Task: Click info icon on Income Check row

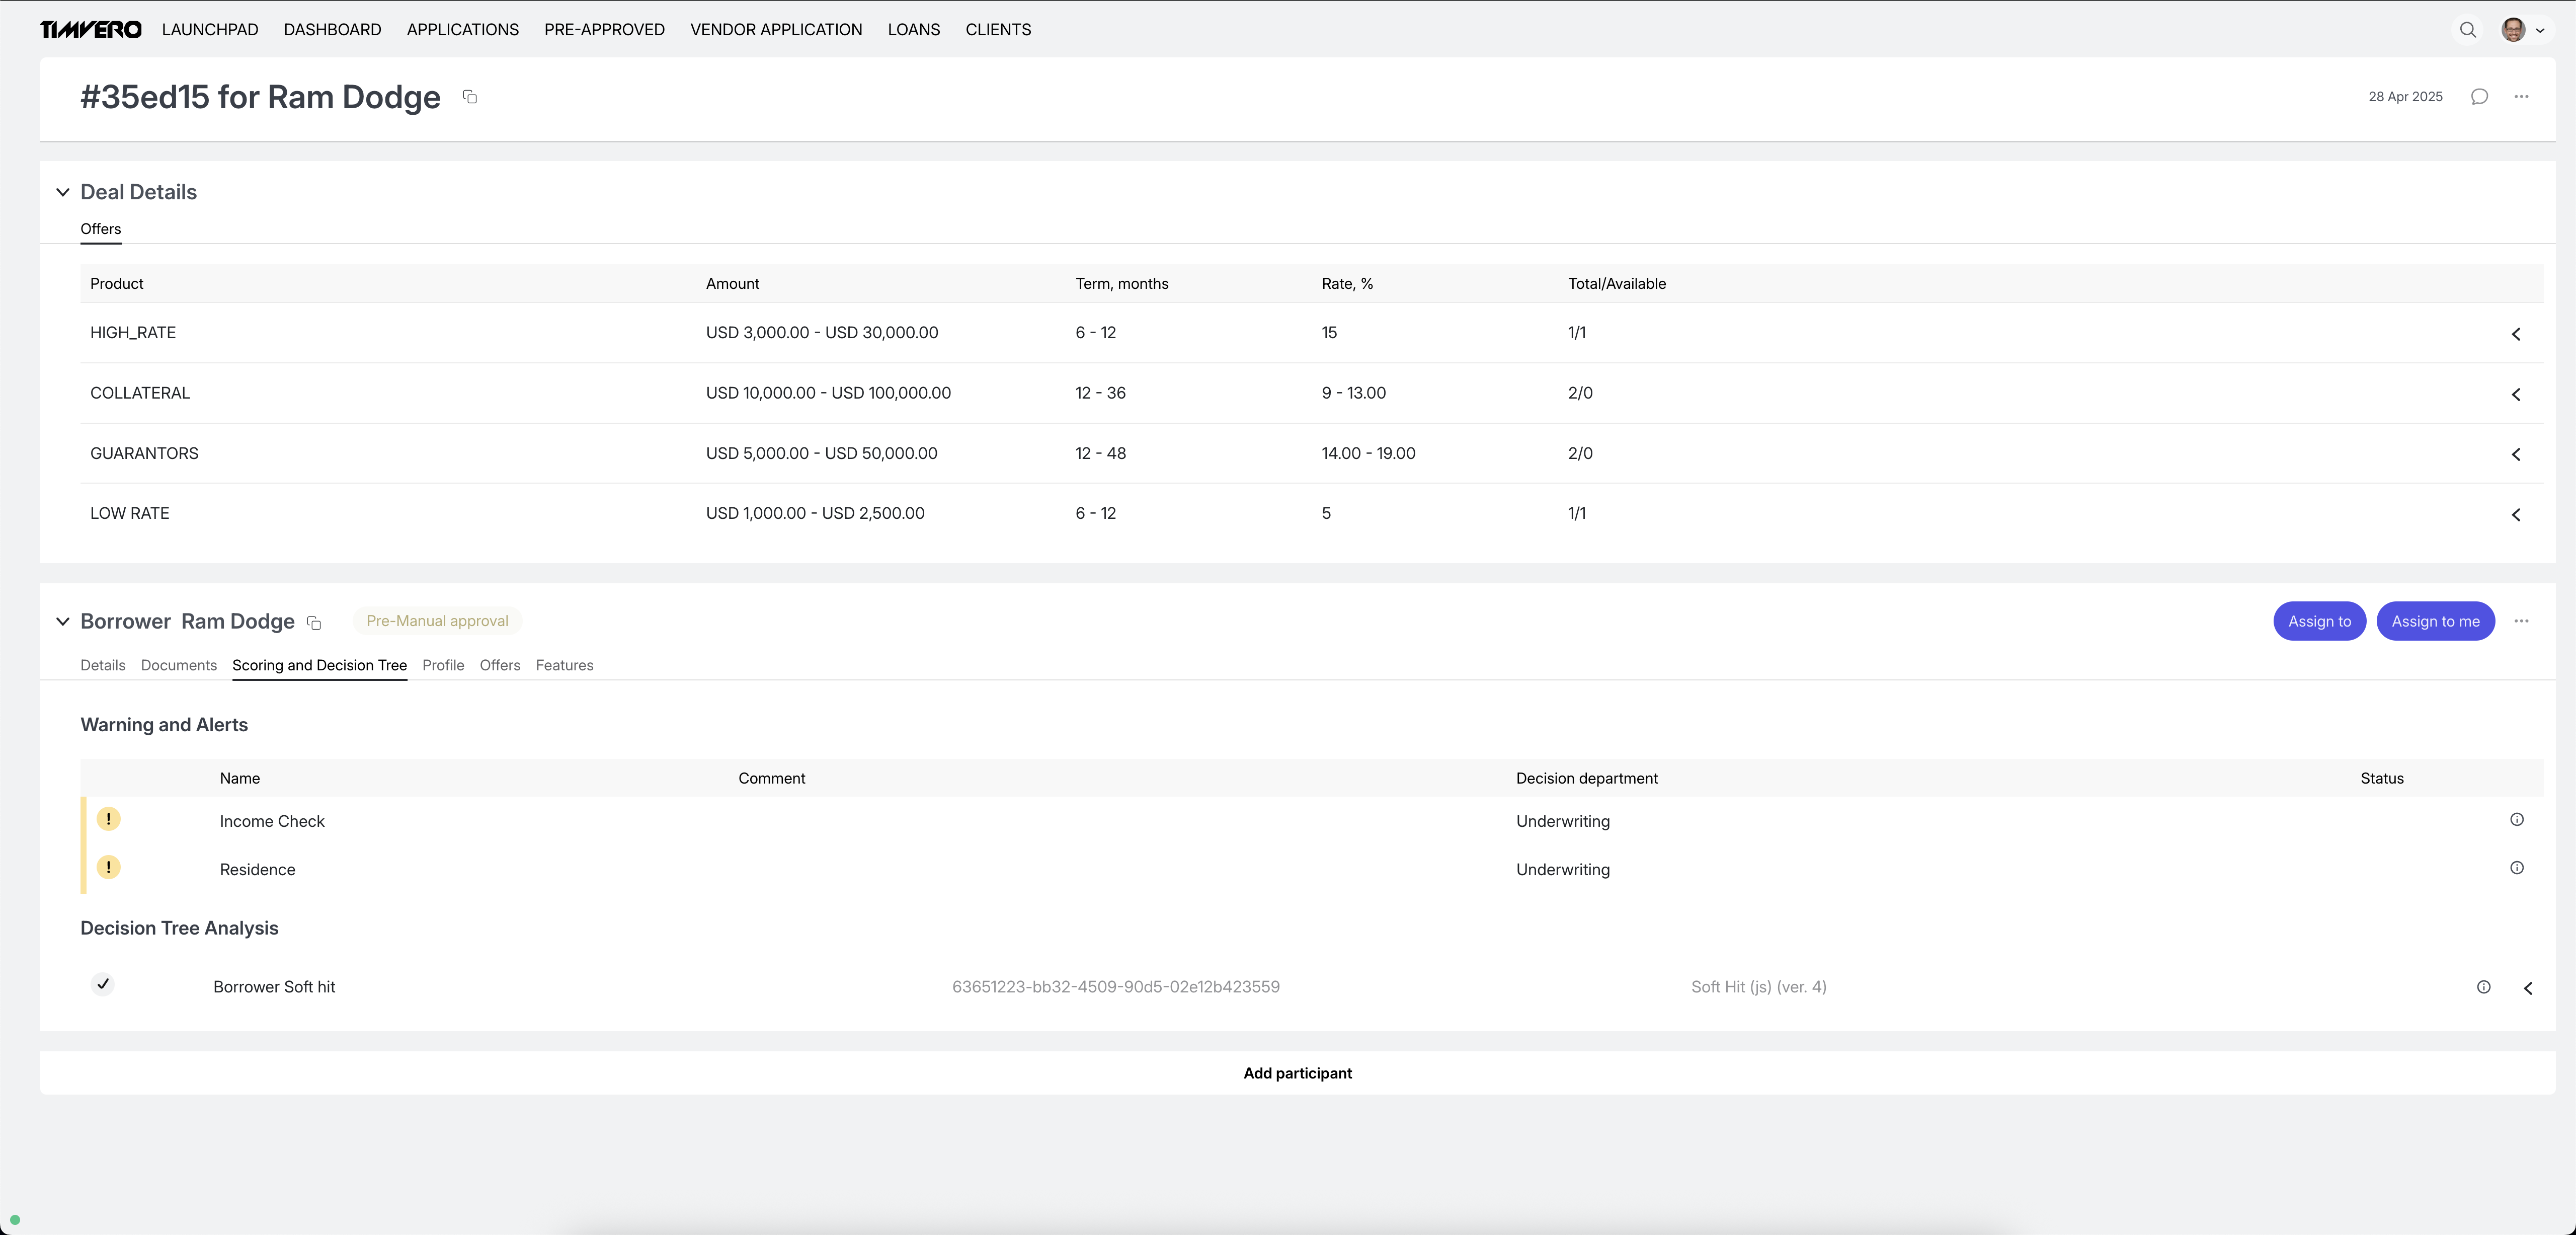Action: point(2516,820)
